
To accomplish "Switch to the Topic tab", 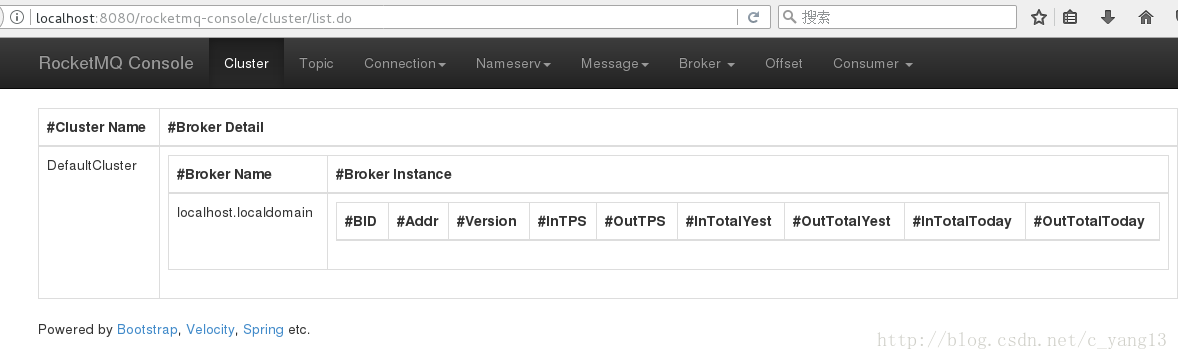I will pos(316,64).
